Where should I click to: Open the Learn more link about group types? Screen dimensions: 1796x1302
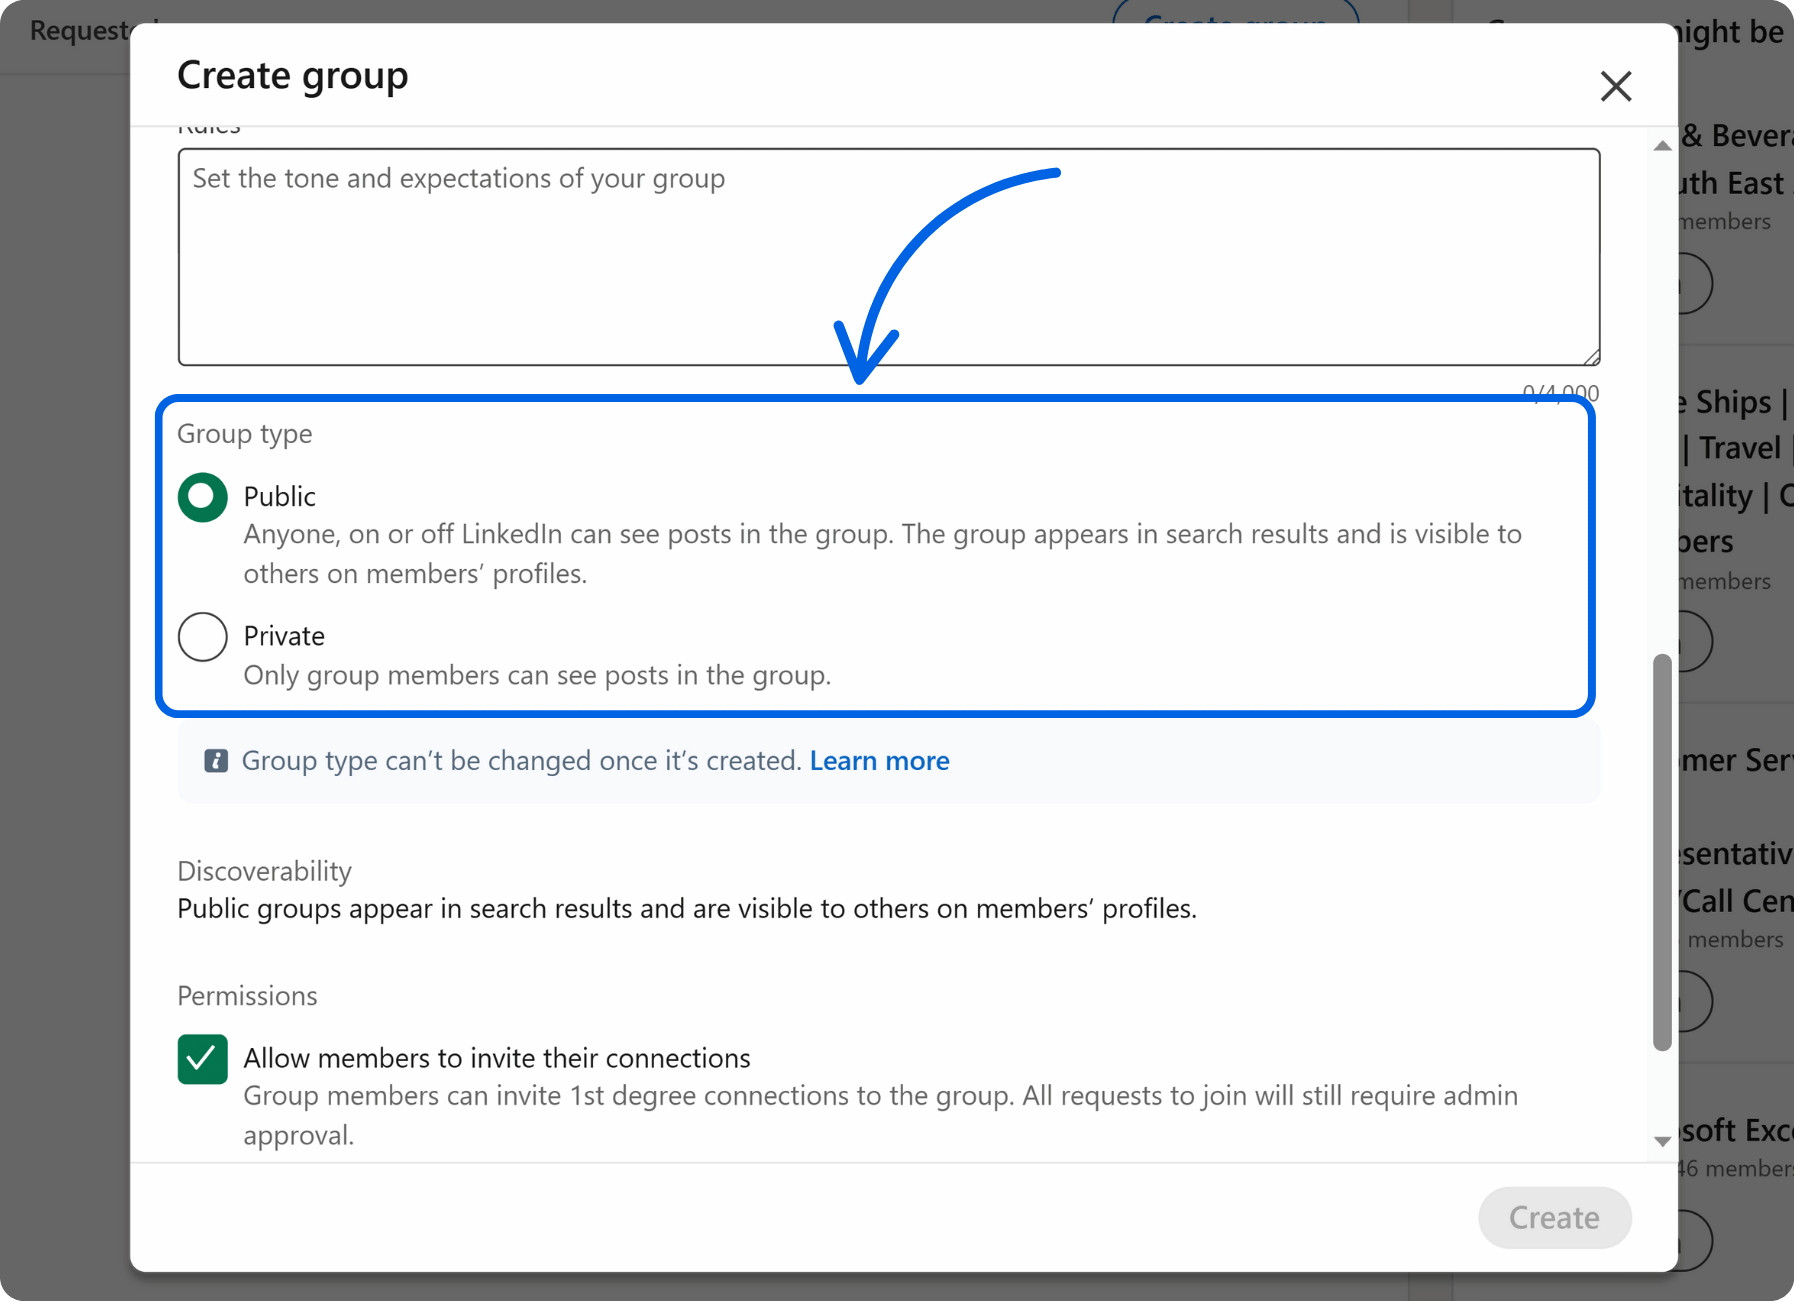pos(879,761)
